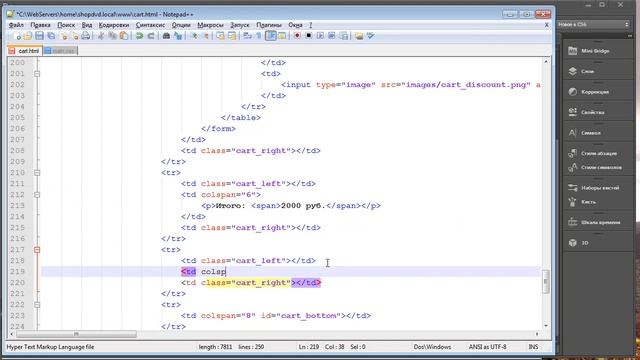Click the Save All toolbar icon

tap(51, 36)
